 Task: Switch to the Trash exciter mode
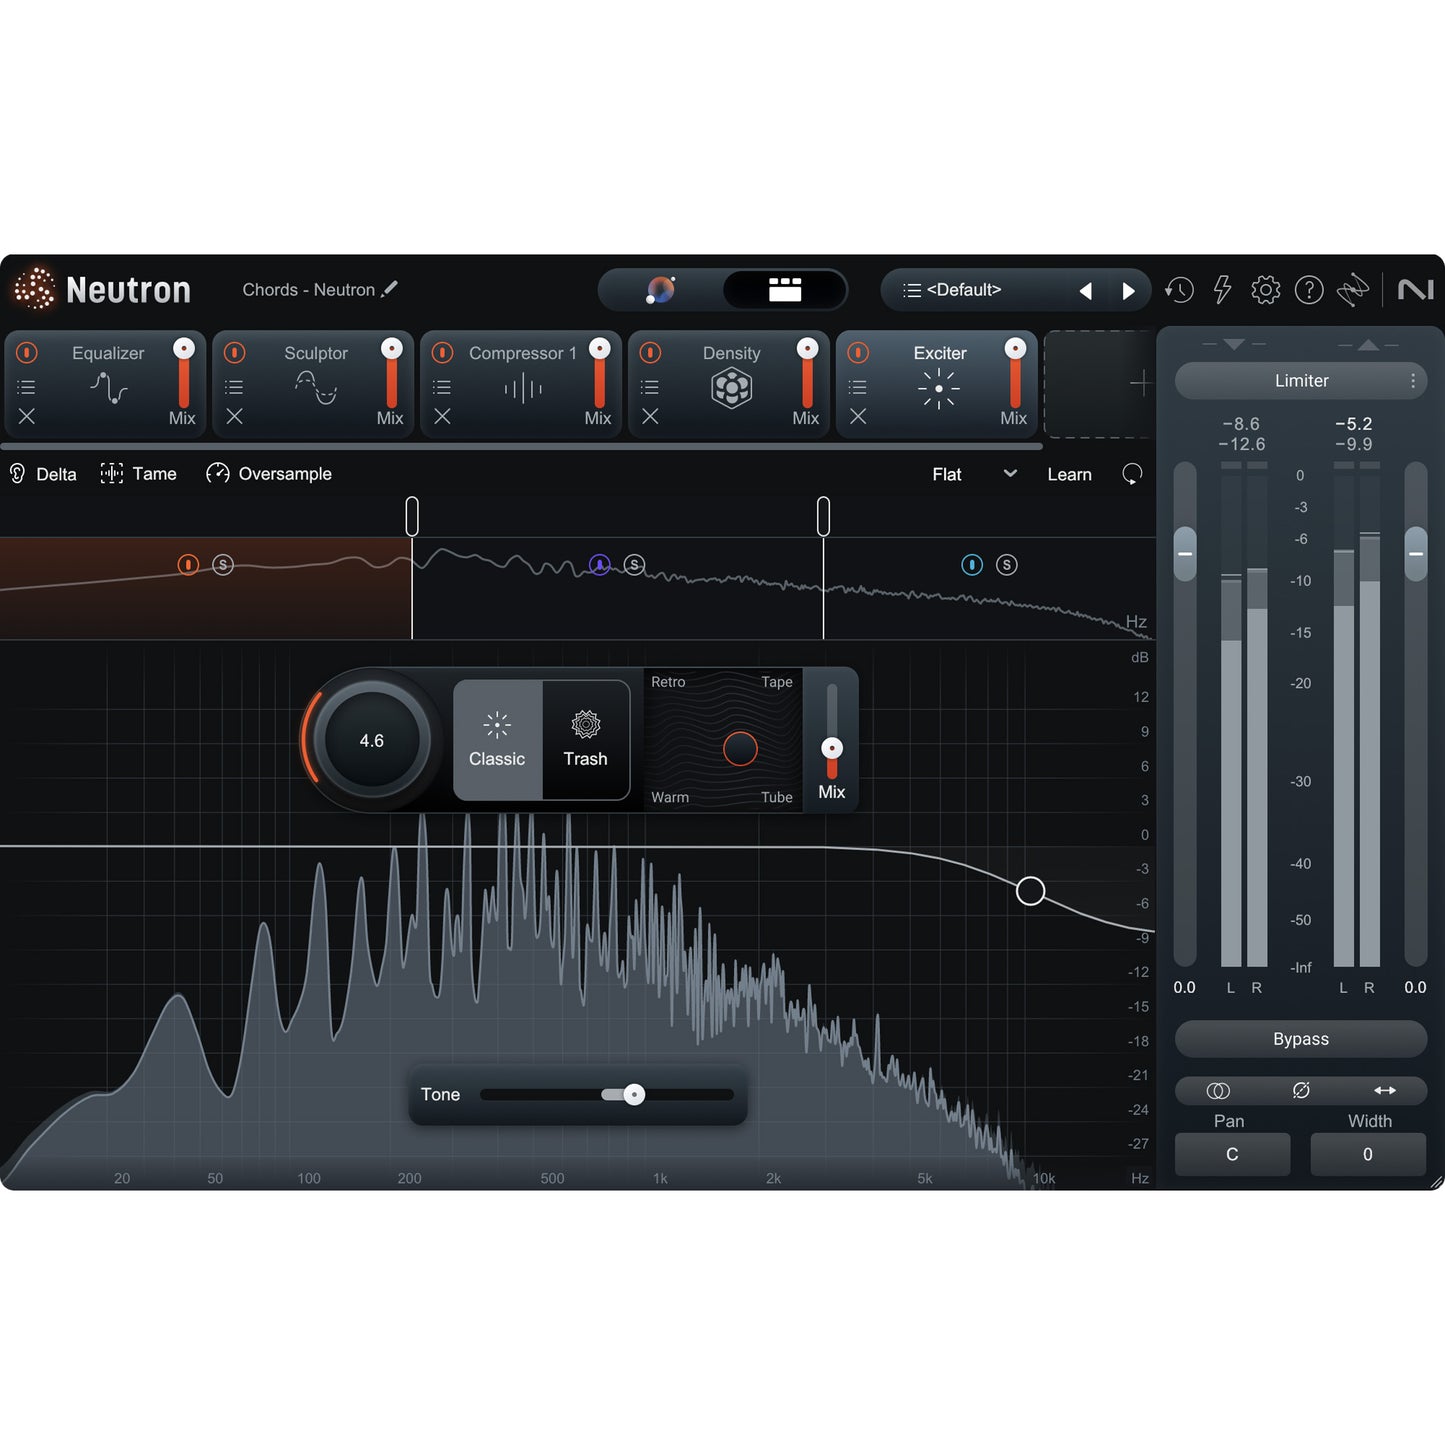(585, 740)
